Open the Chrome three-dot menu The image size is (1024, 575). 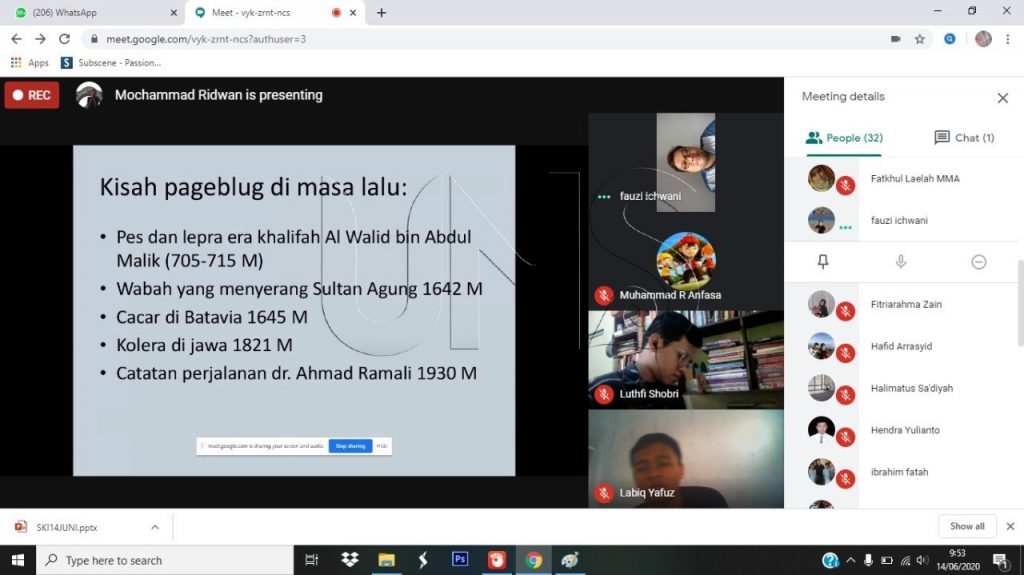(1008, 39)
